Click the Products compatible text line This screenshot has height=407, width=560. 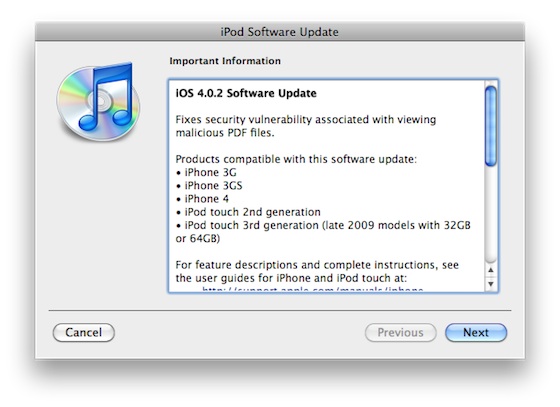point(296,159)
